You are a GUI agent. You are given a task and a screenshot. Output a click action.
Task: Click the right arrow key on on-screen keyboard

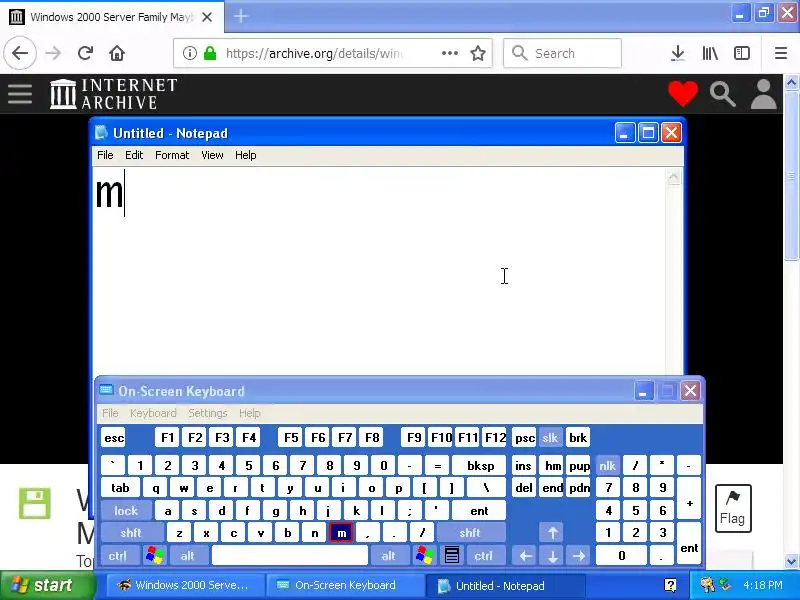pos(579,555)
